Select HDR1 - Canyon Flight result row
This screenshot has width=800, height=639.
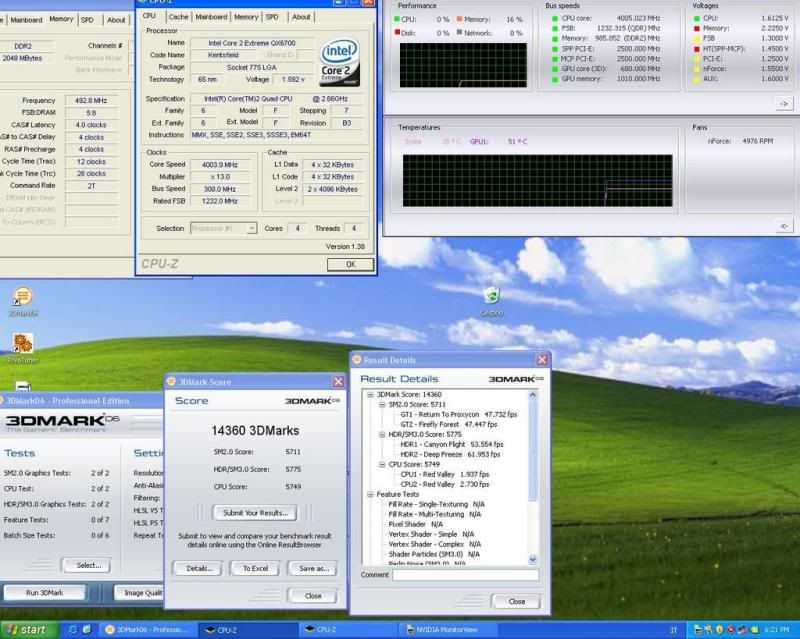[x=452, y=445]
